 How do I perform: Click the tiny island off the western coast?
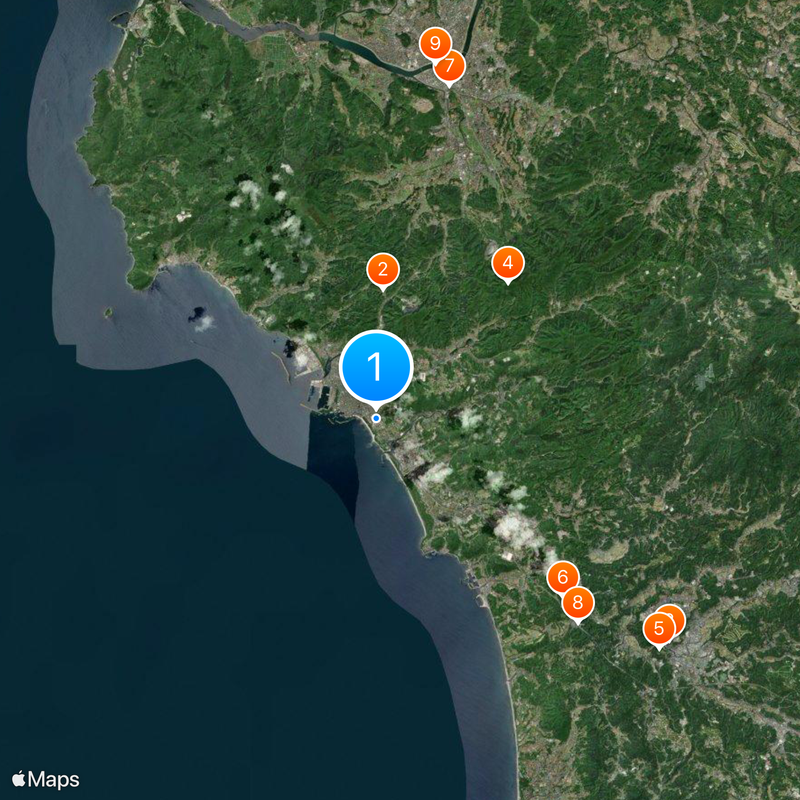pyautogui.click(x=108, y=312)
